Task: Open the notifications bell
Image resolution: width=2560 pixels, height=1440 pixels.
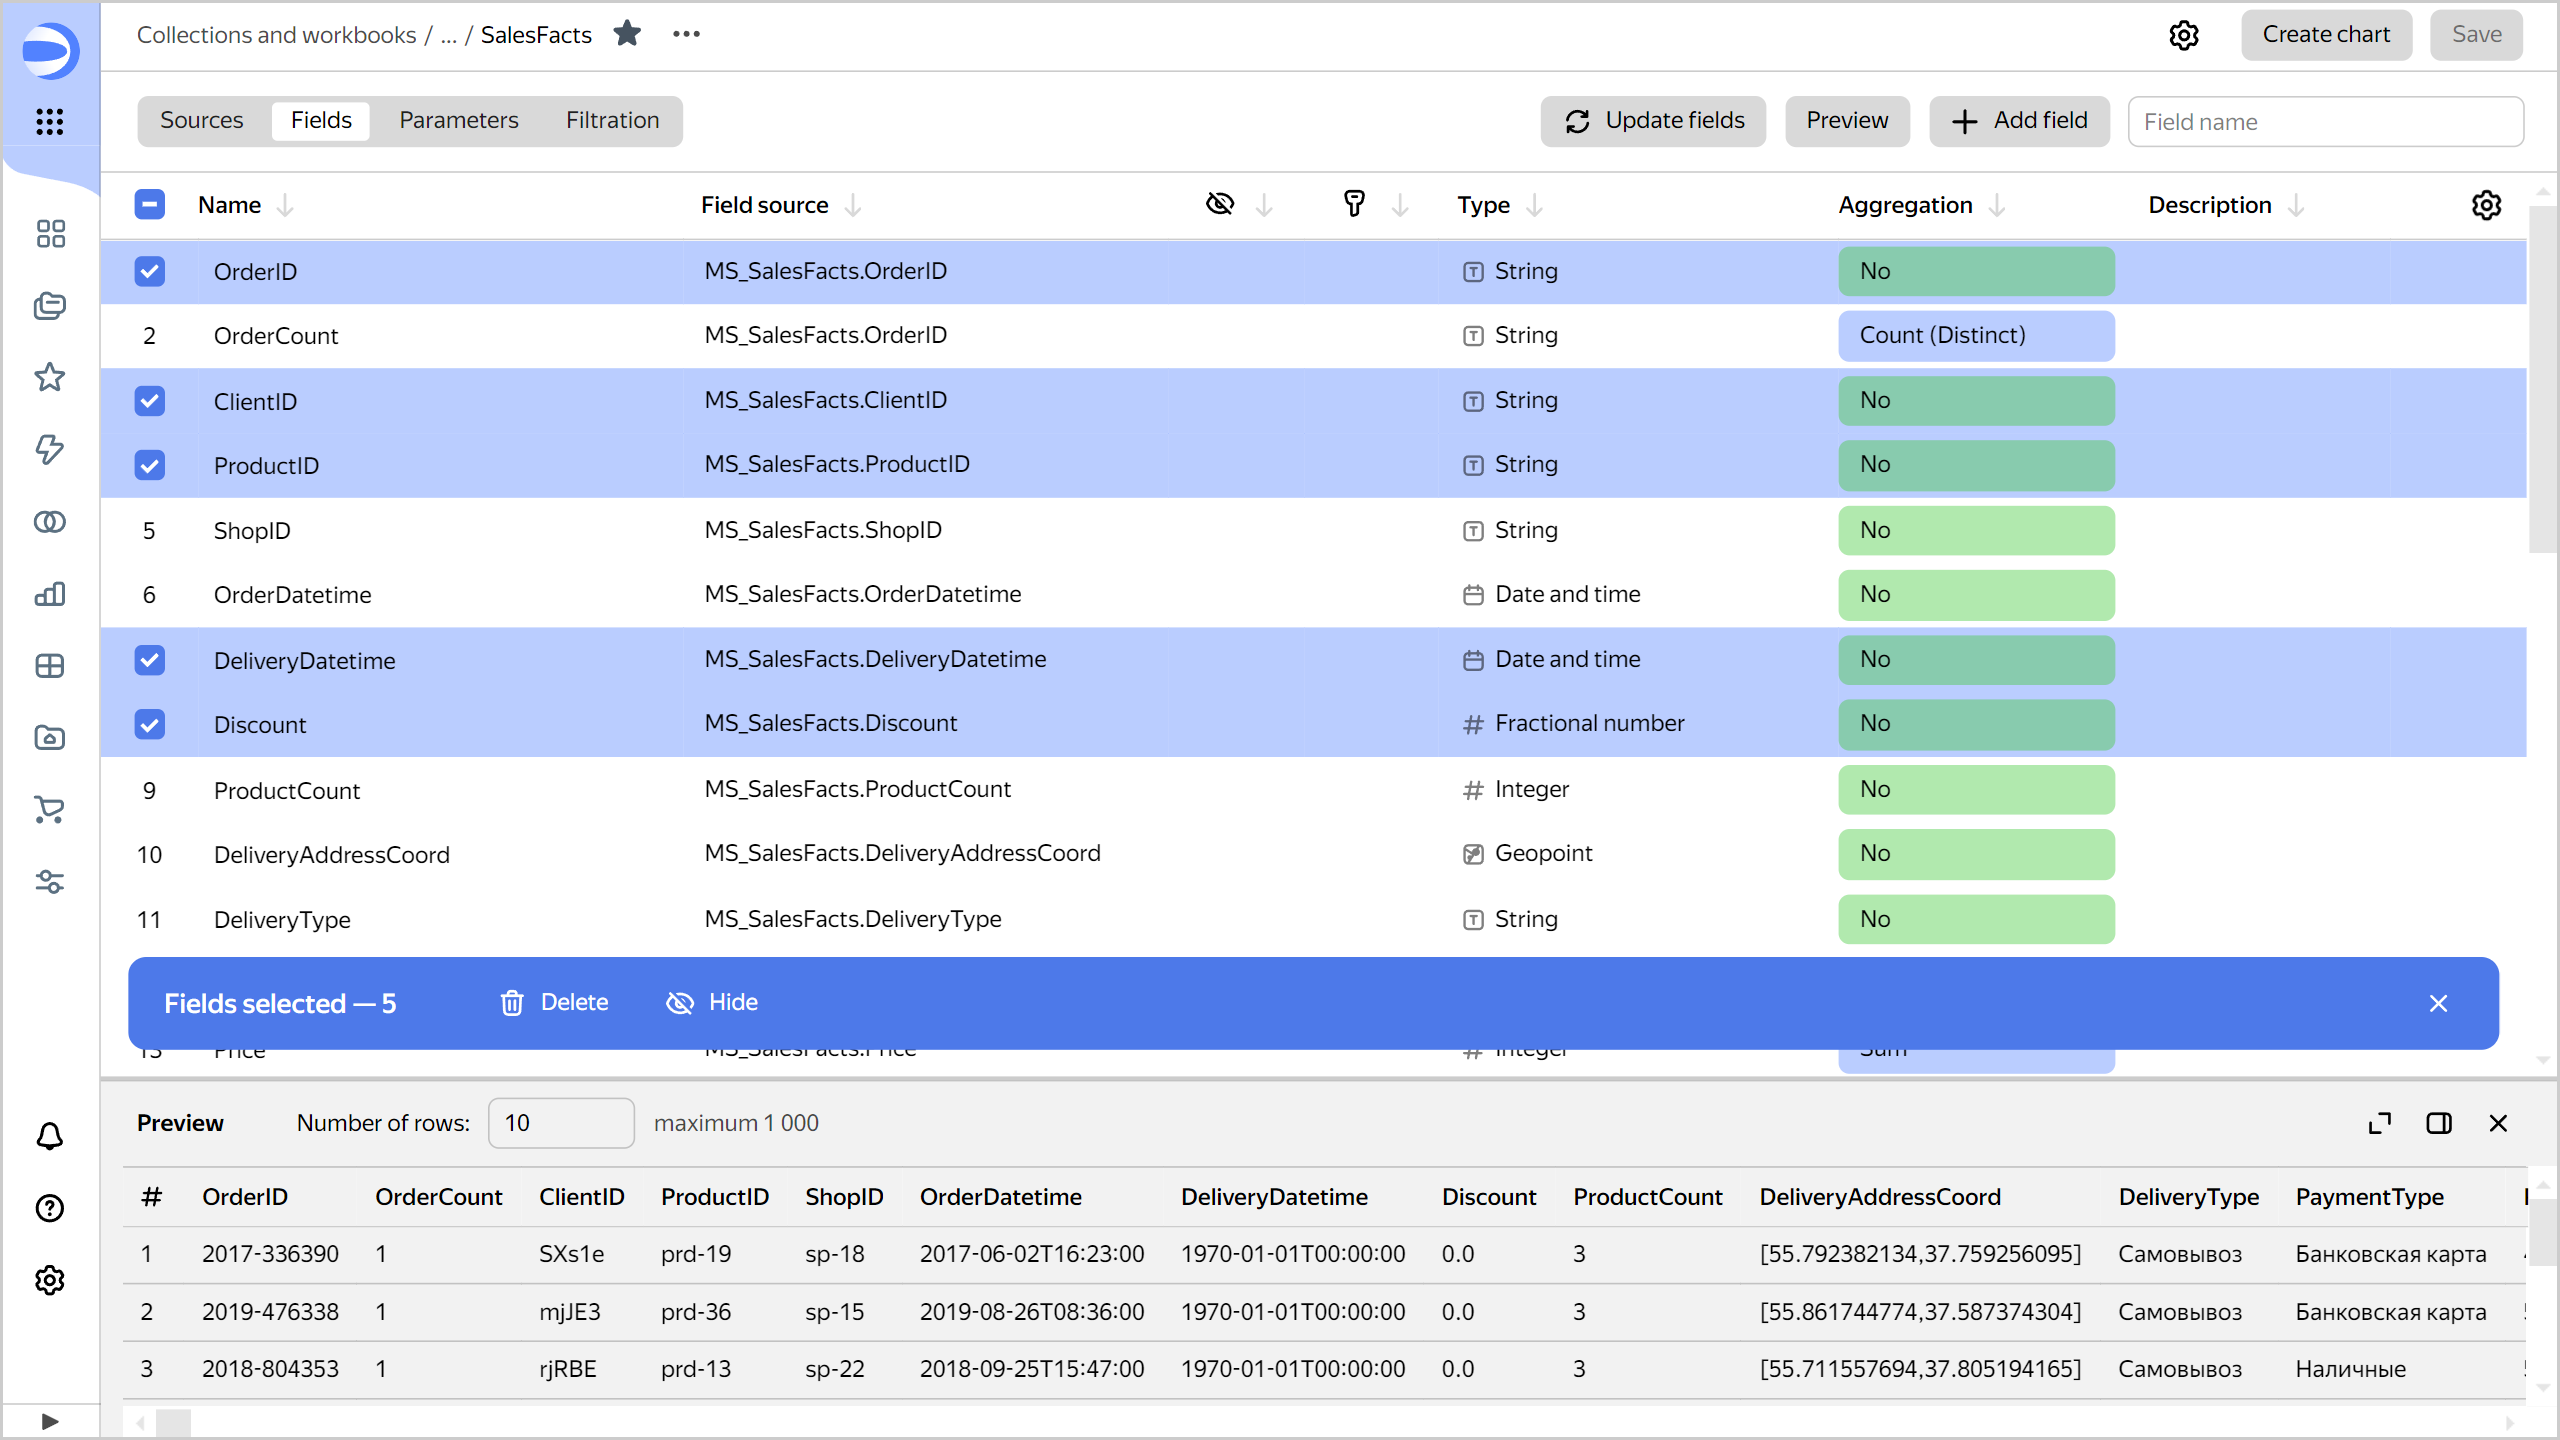Action: tap(49, 1136)
